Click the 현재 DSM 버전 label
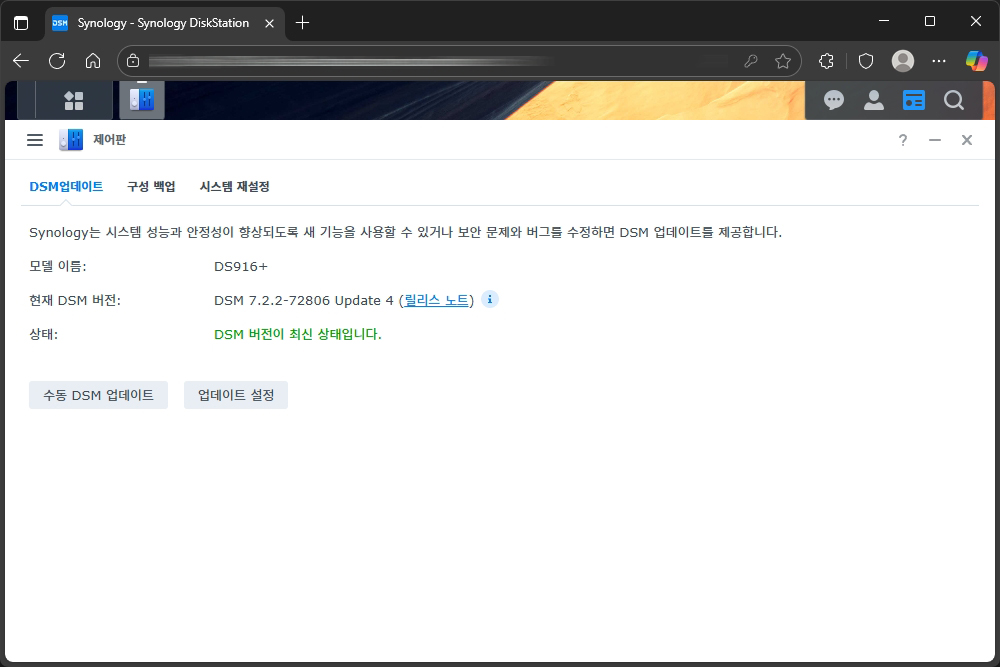Viewport: 1000px width, 667px height. click(75, 300)
